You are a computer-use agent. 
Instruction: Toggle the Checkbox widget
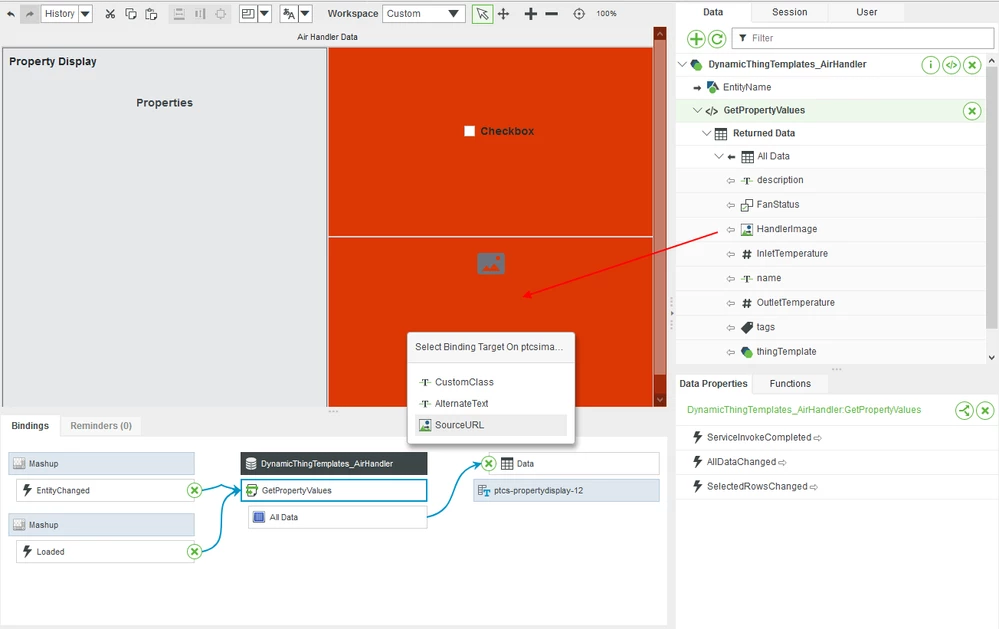[x=470, y=131]
